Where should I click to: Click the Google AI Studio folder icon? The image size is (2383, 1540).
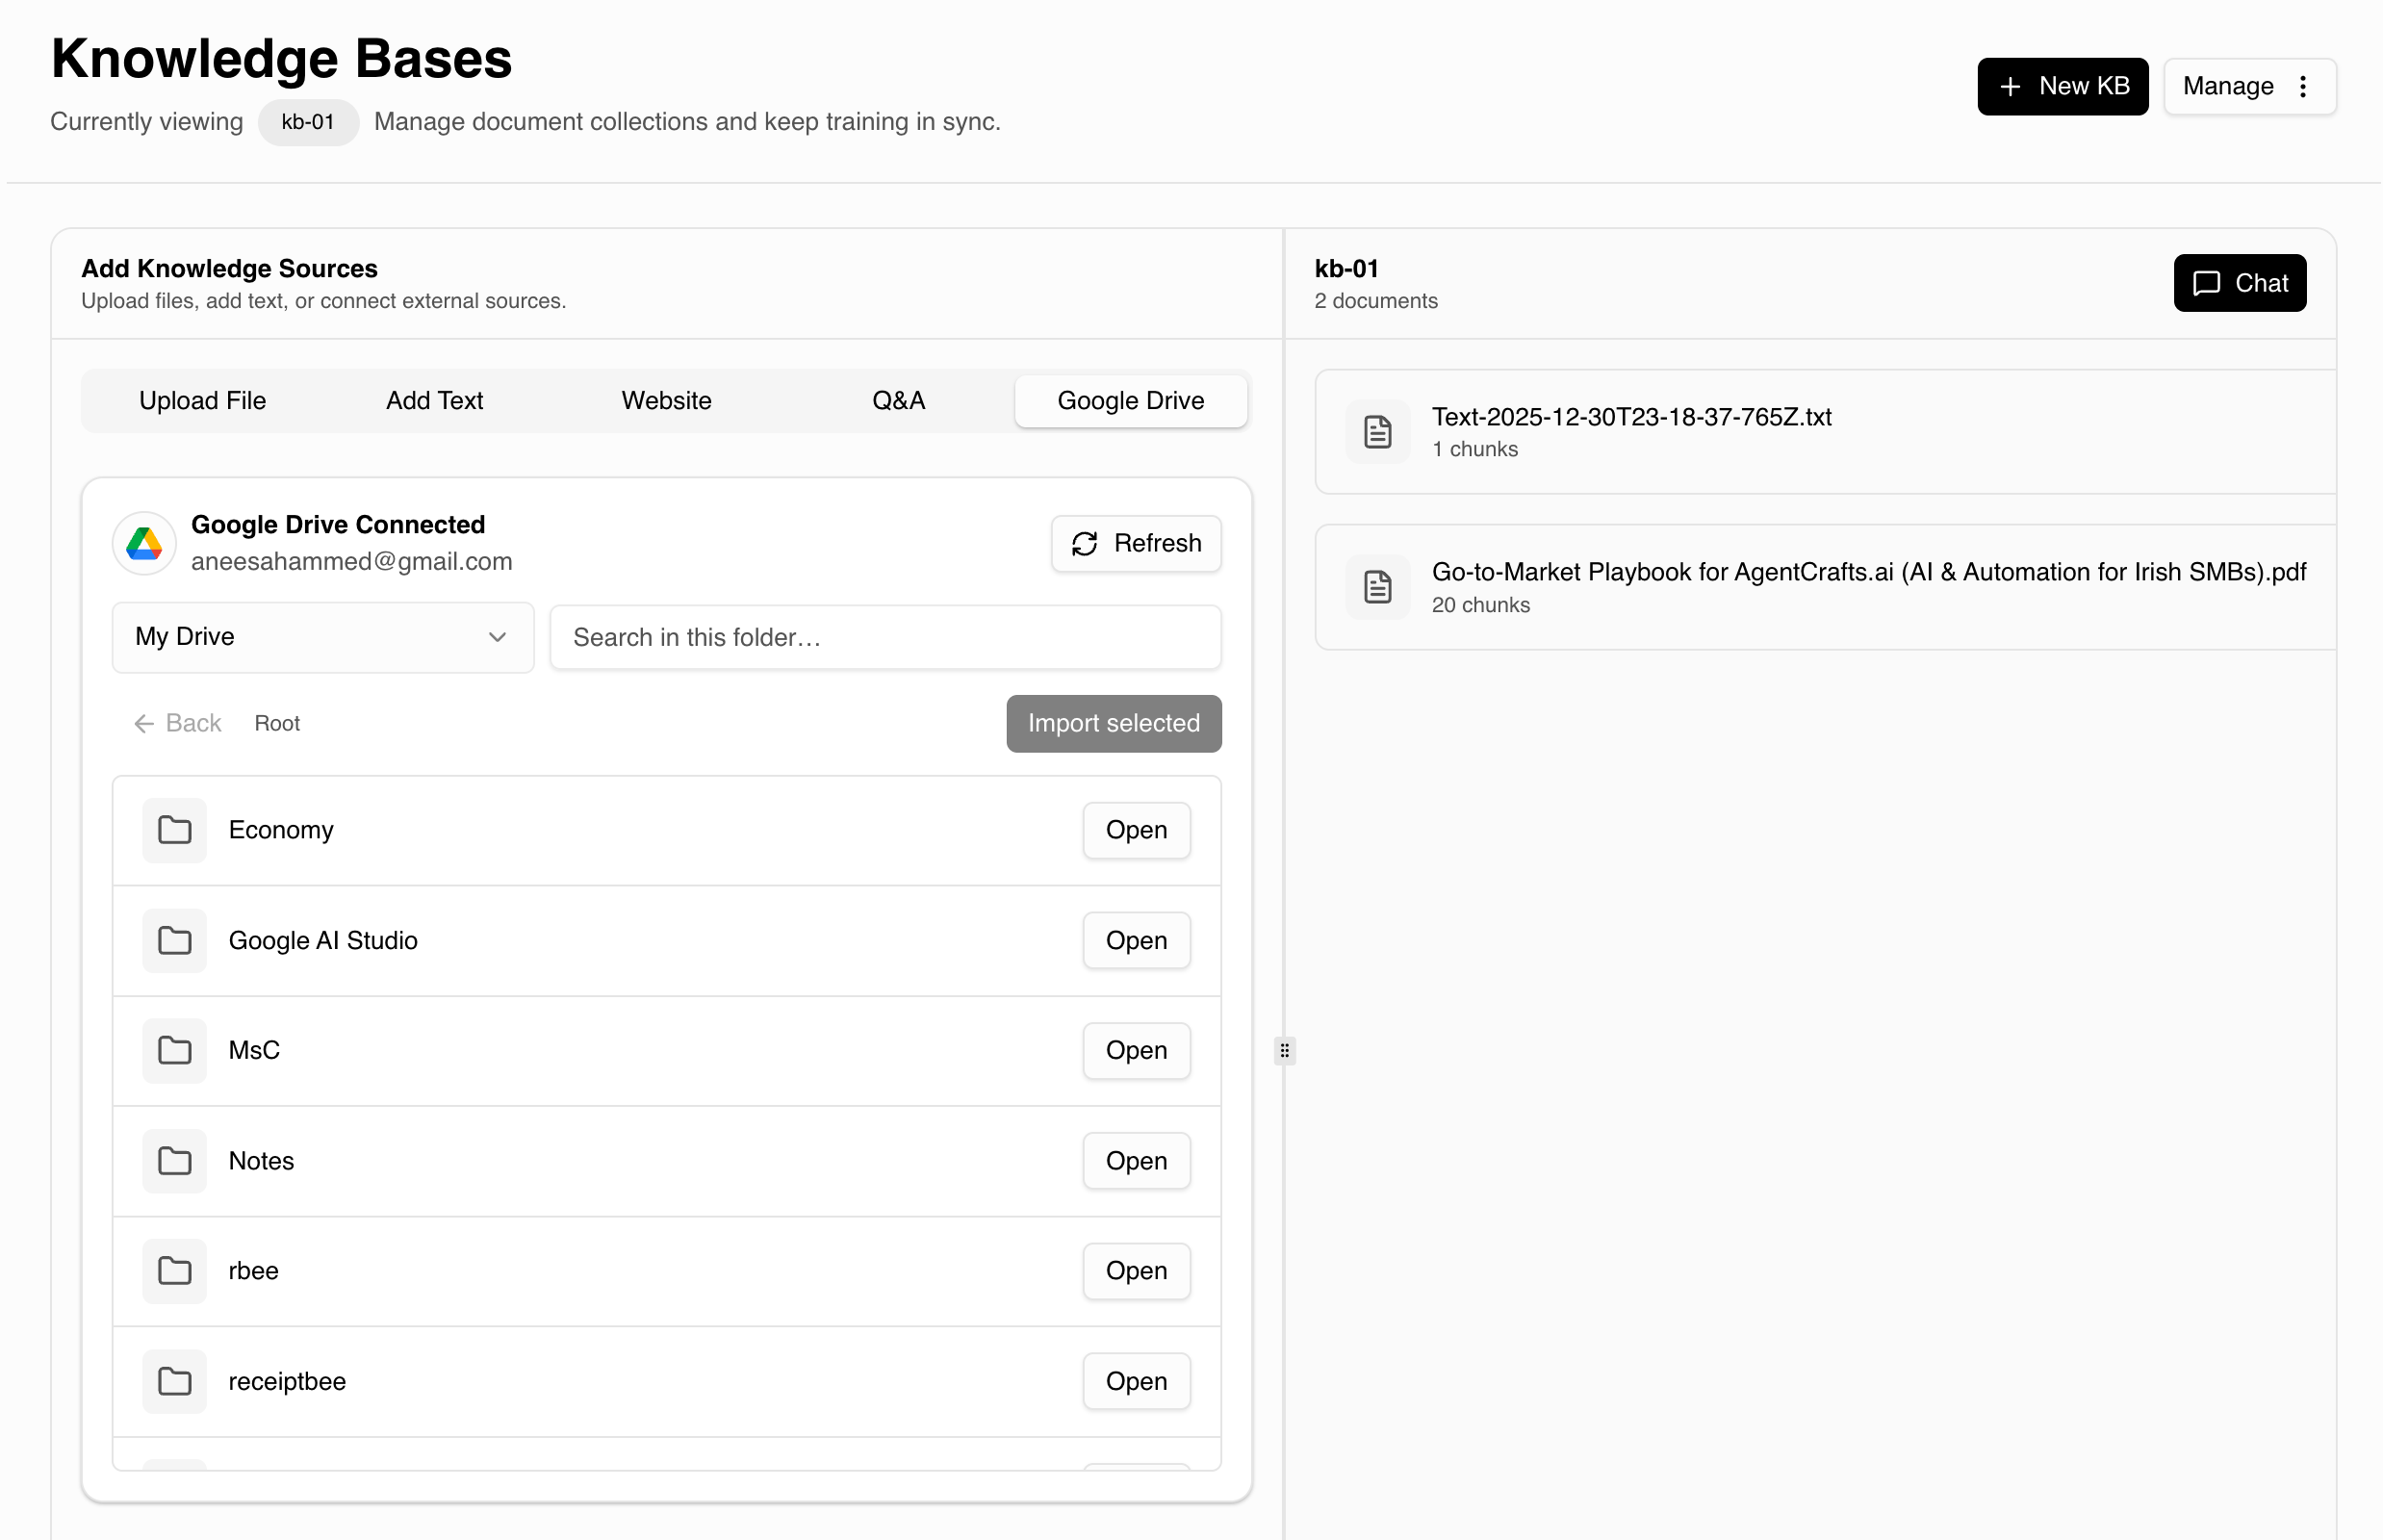pyautogui.click(x=174, y=940)
